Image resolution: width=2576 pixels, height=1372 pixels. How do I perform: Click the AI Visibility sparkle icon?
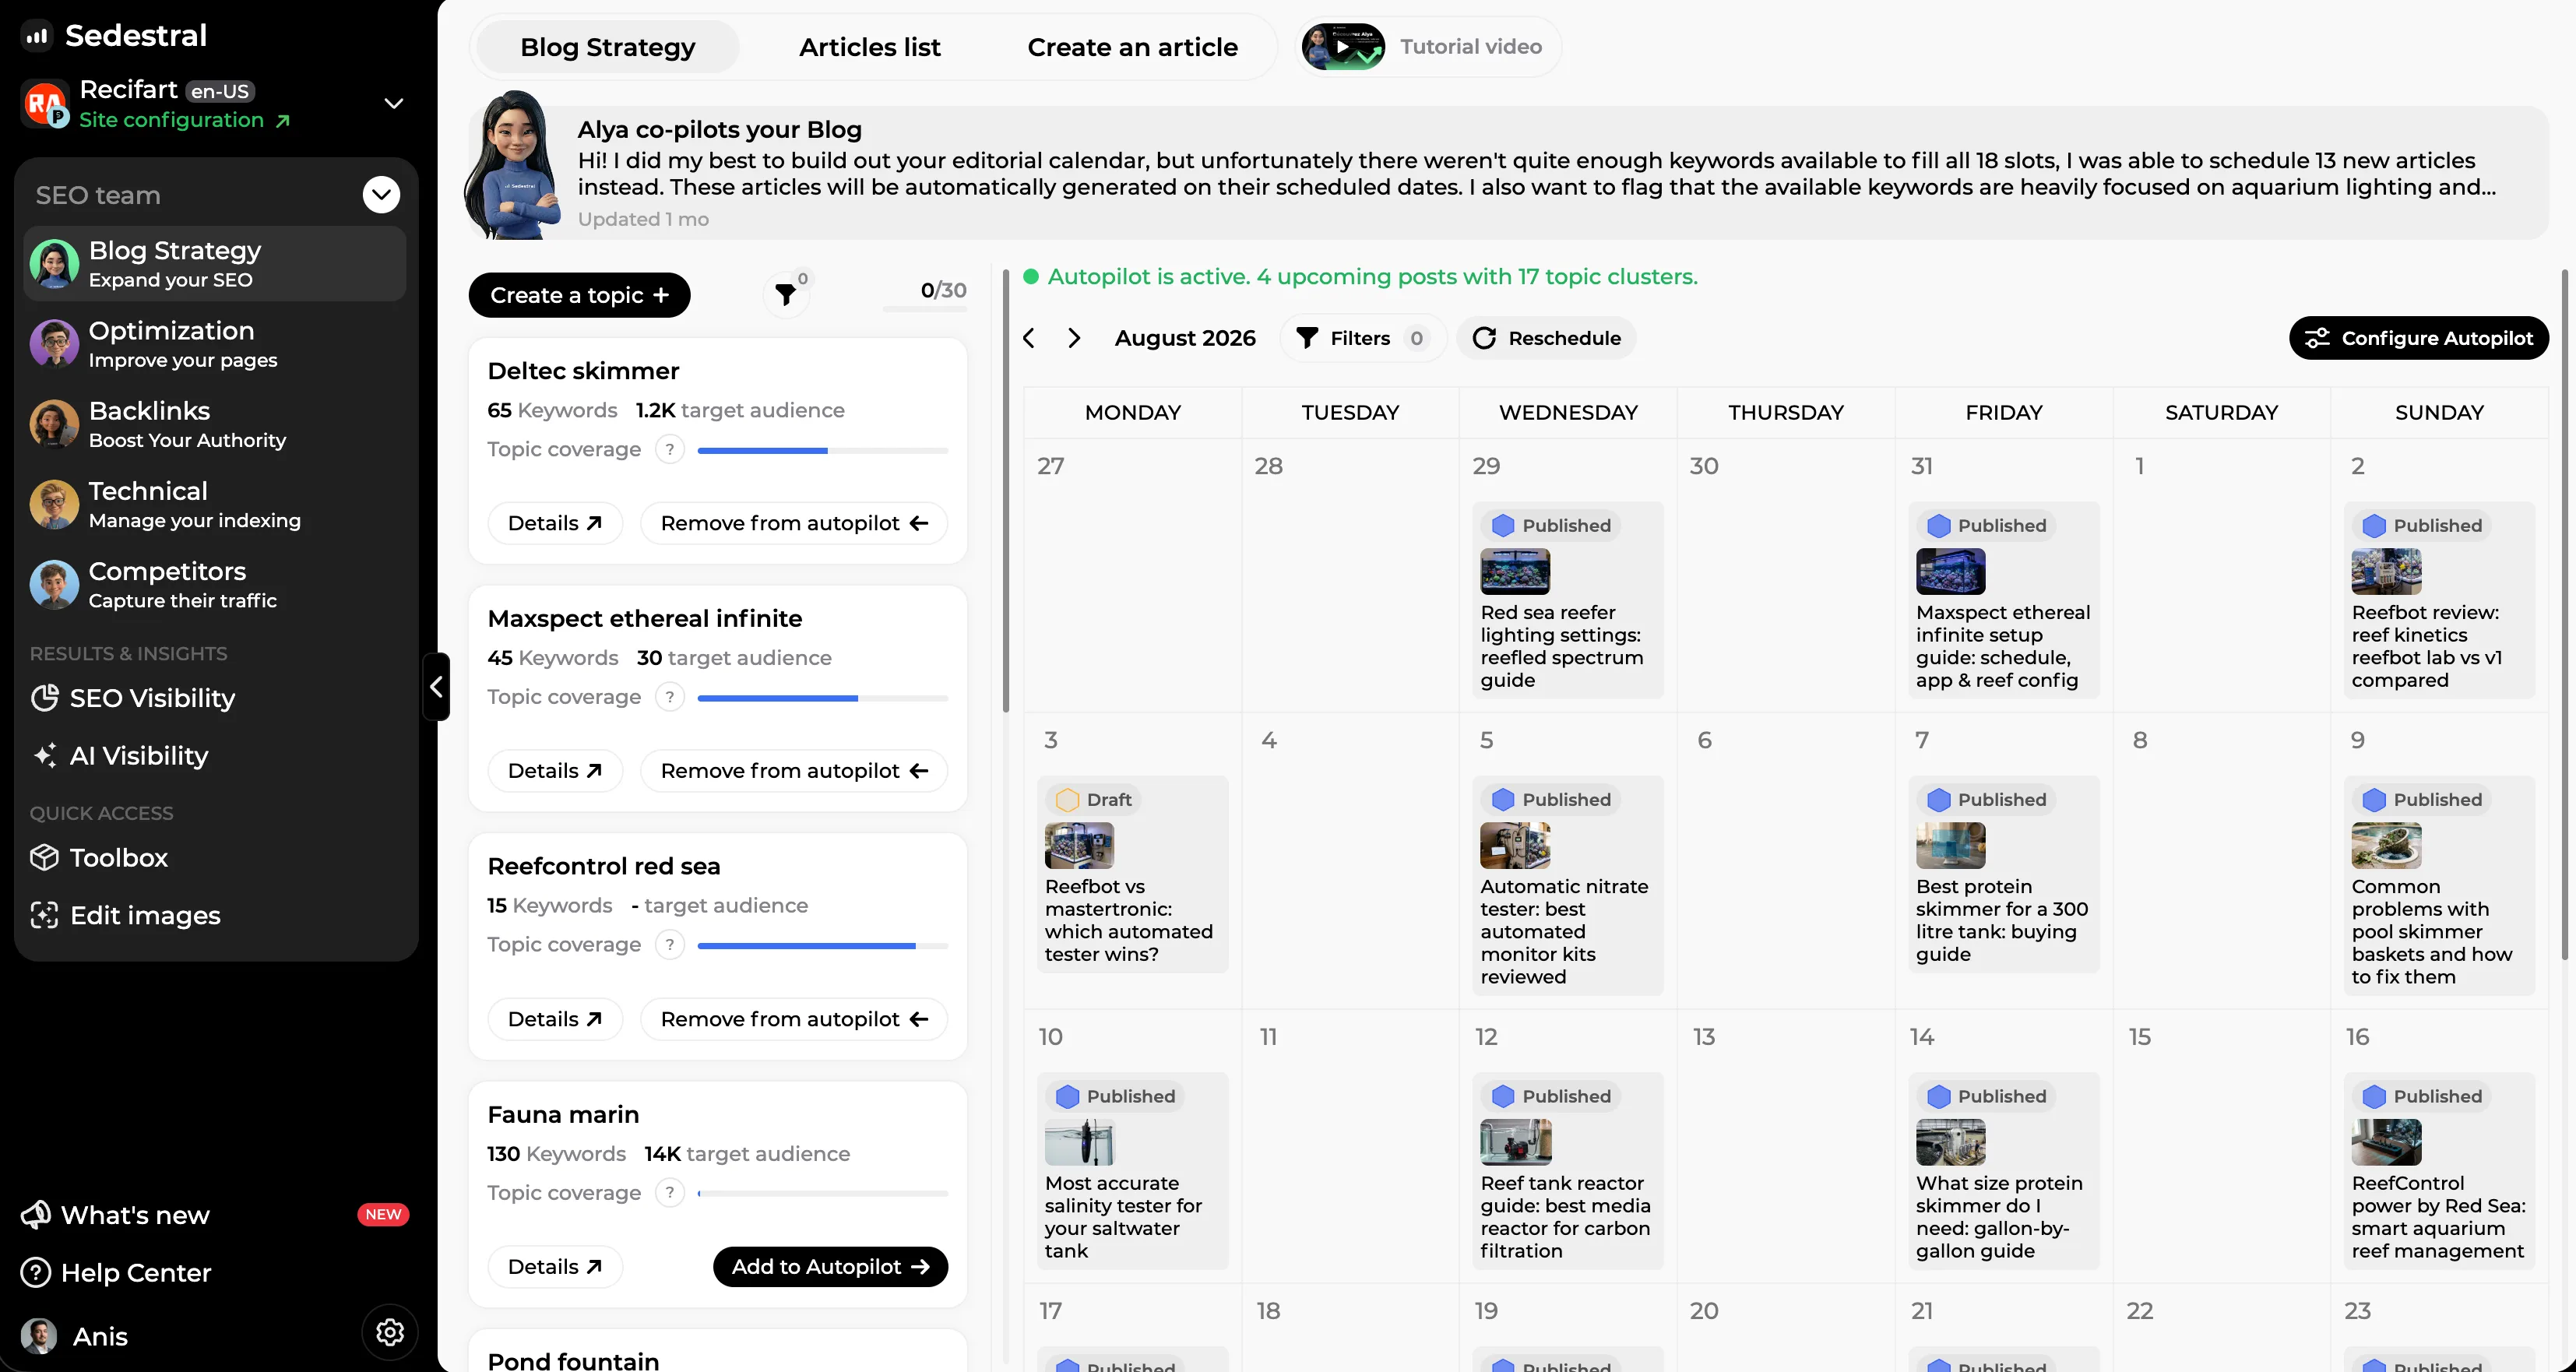[45, 756]
